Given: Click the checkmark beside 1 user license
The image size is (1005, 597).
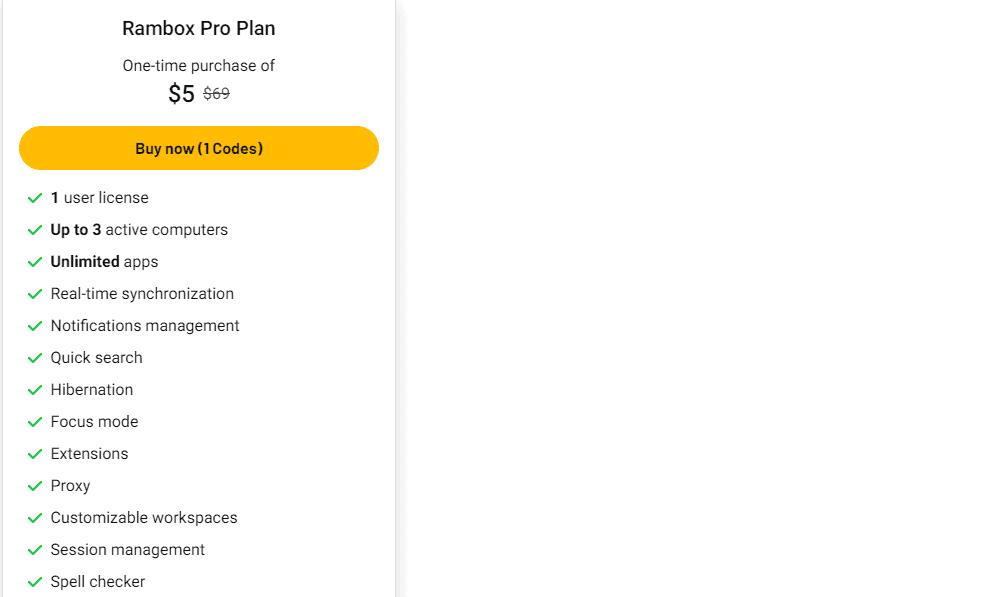Looking at the screenshot, I should [35, 198].
